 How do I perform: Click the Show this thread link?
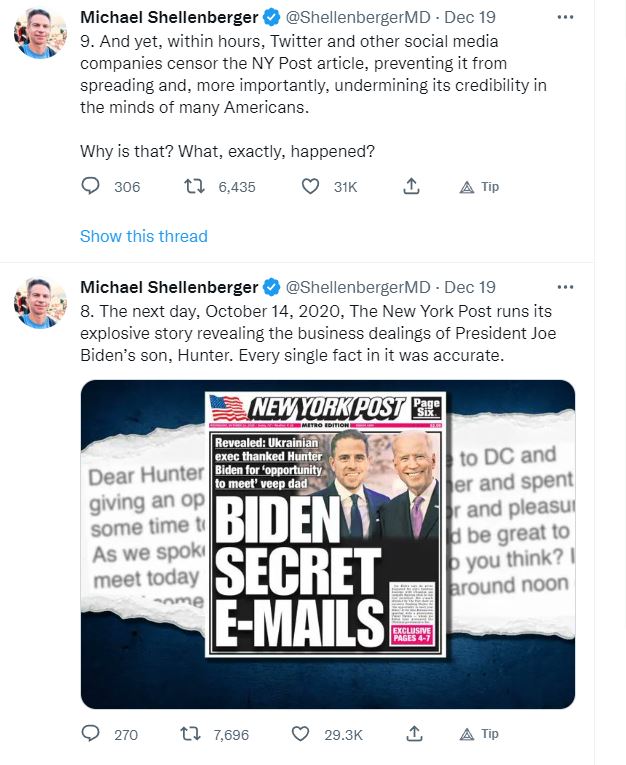click(x=143, y=237)
